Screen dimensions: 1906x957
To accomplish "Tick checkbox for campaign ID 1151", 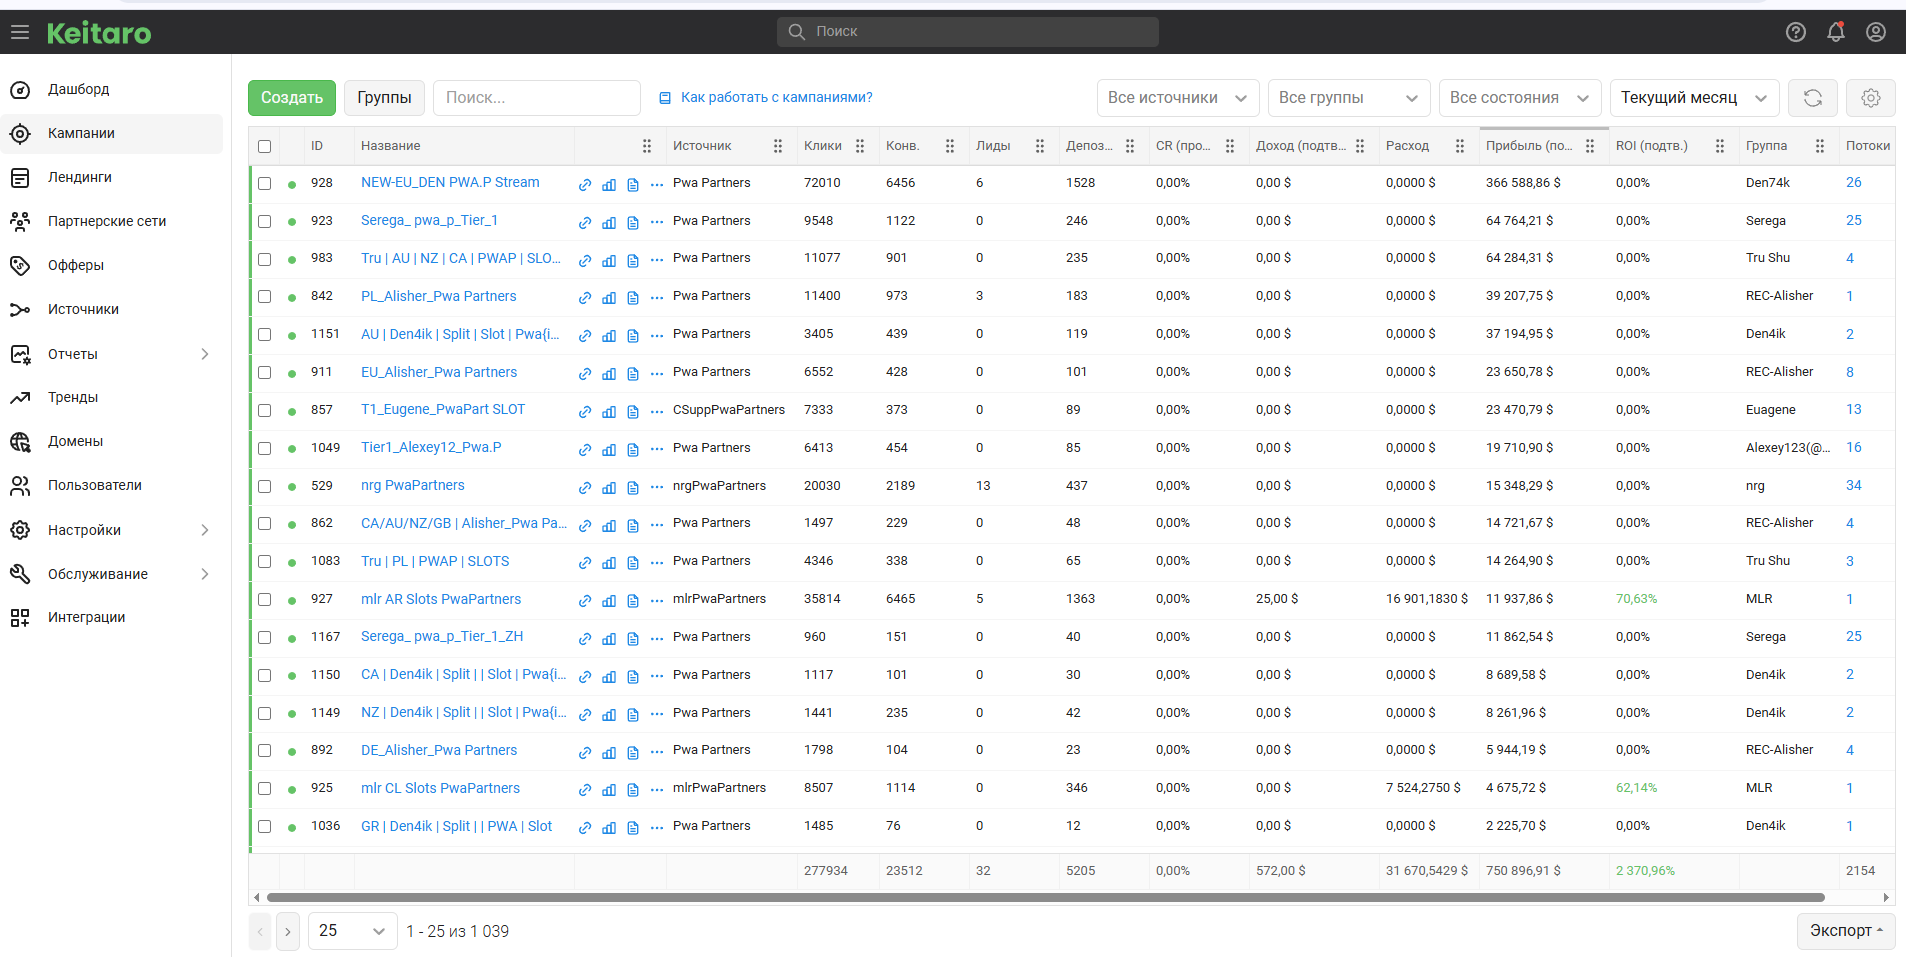I will [x=264, y=334].
